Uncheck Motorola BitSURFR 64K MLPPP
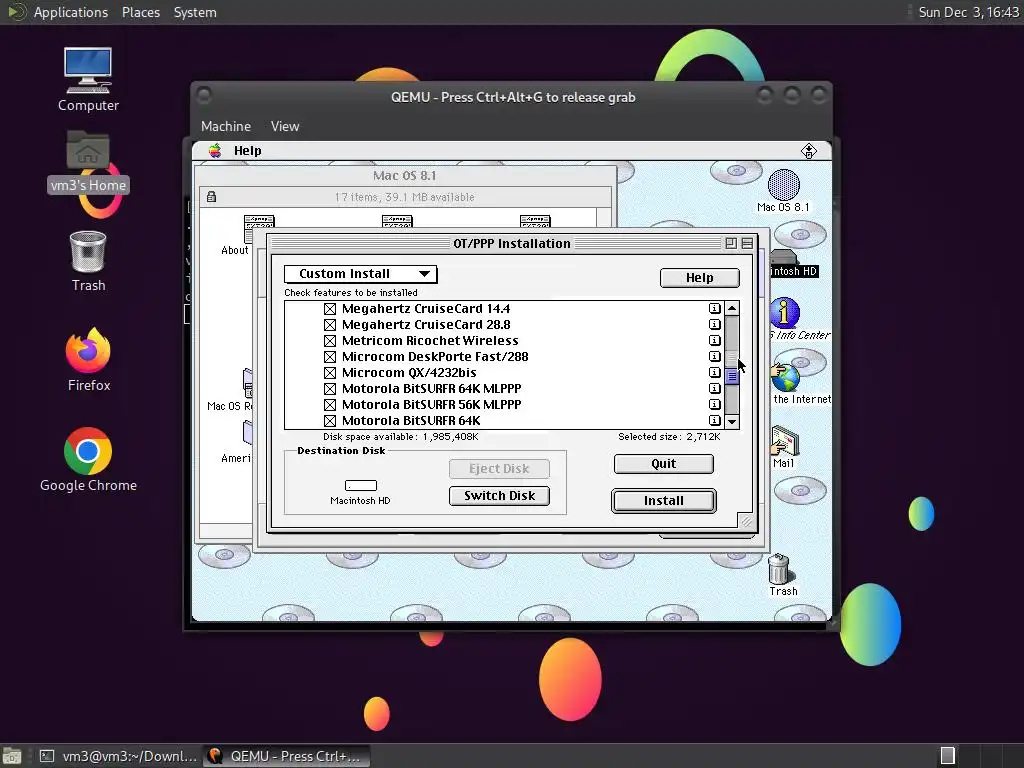 (x=330, y=389)
